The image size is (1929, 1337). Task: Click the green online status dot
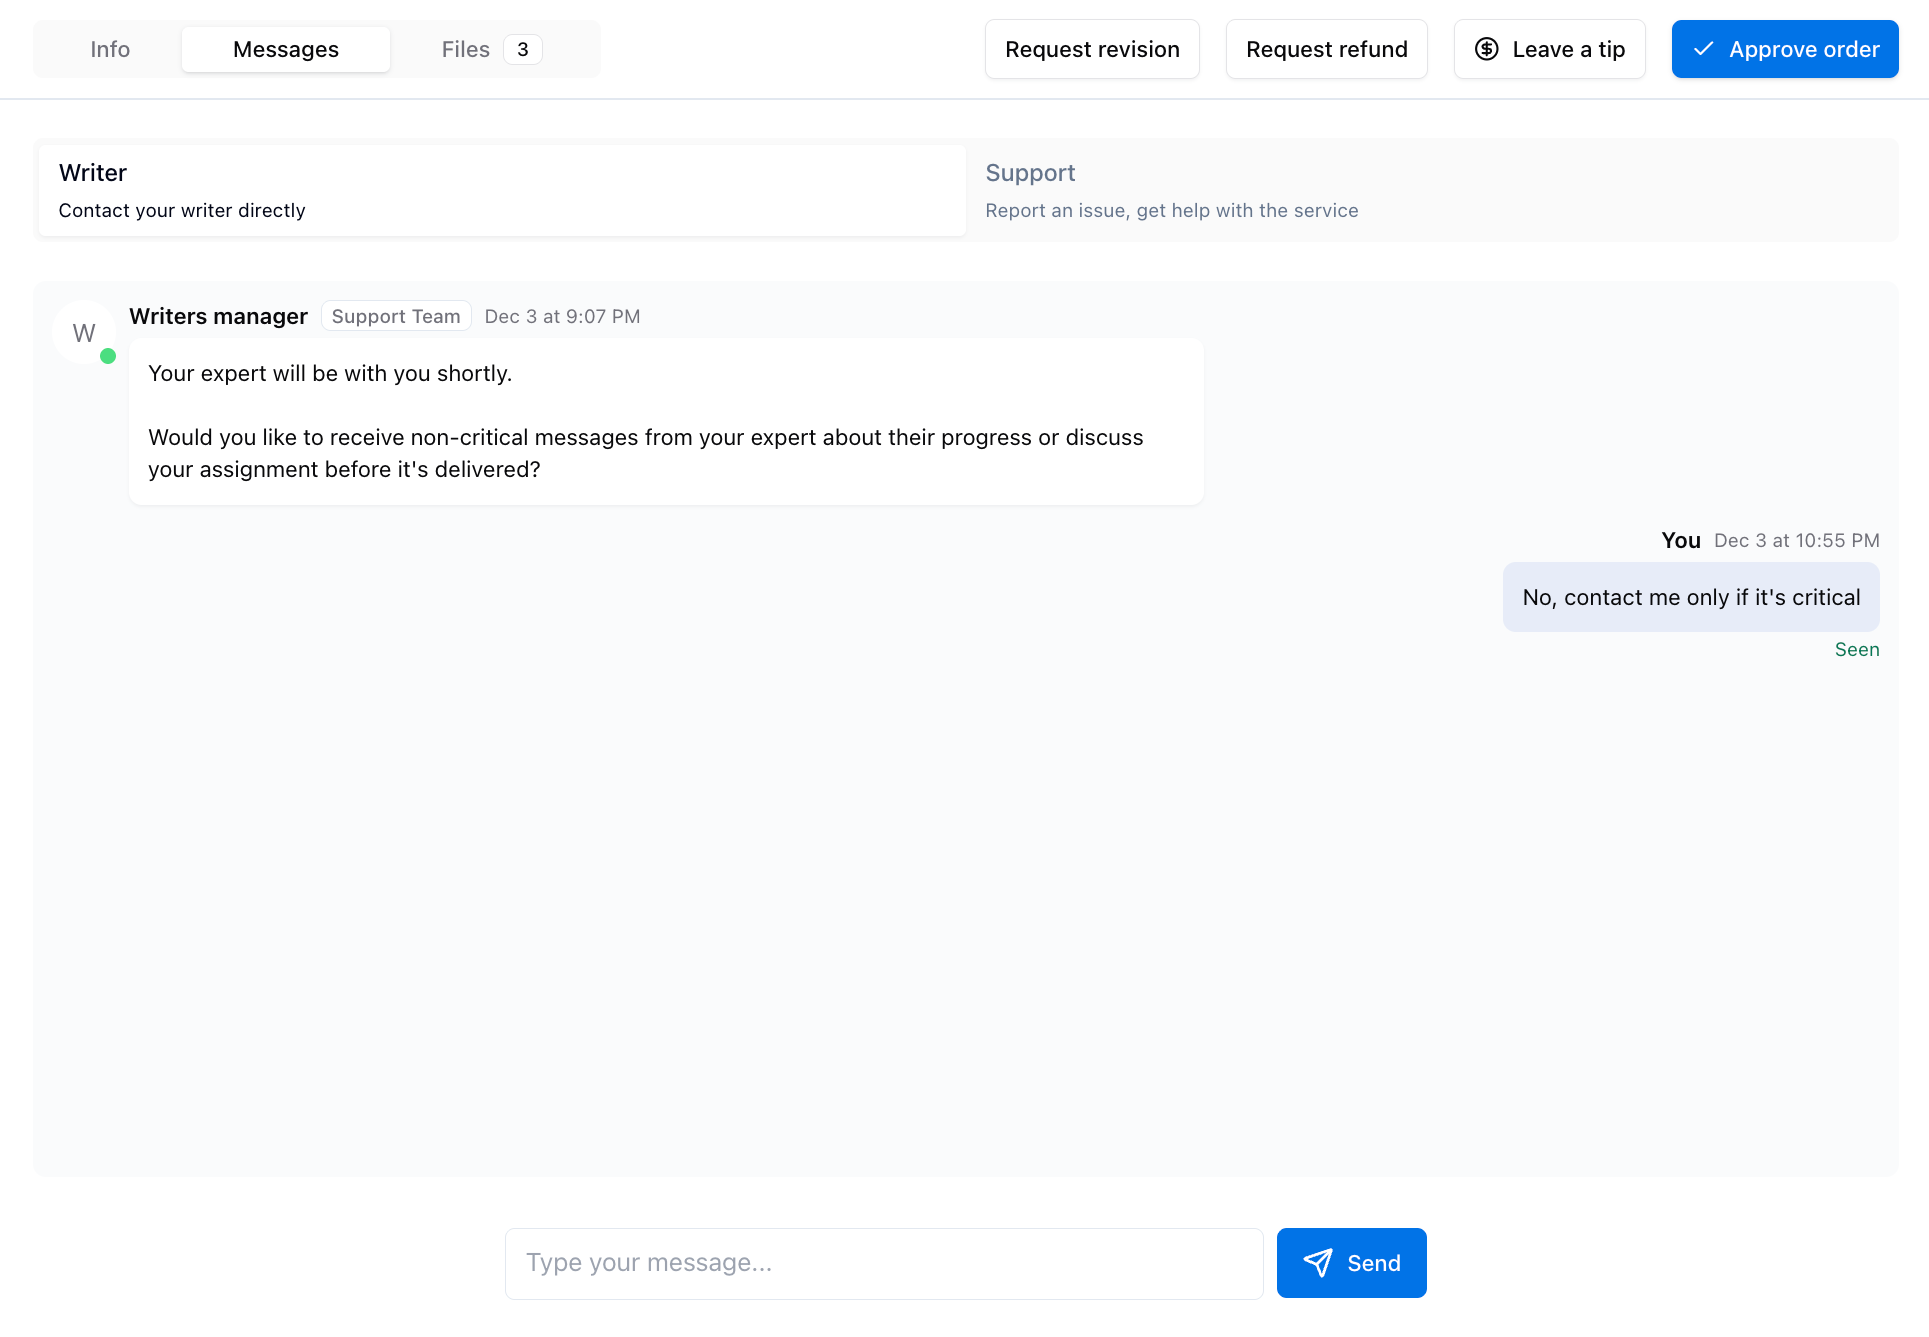pyautogui.click(x=108, y=356)
